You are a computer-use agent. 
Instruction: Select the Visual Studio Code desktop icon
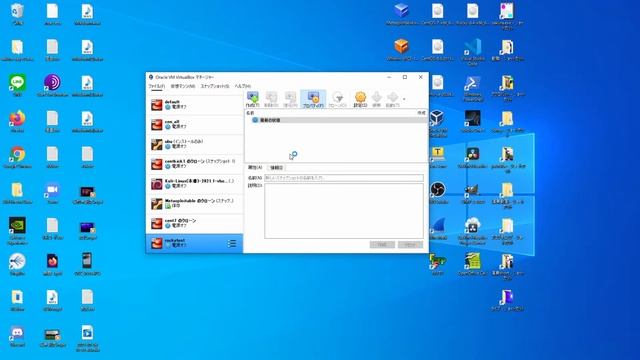[x=472, y=52]
